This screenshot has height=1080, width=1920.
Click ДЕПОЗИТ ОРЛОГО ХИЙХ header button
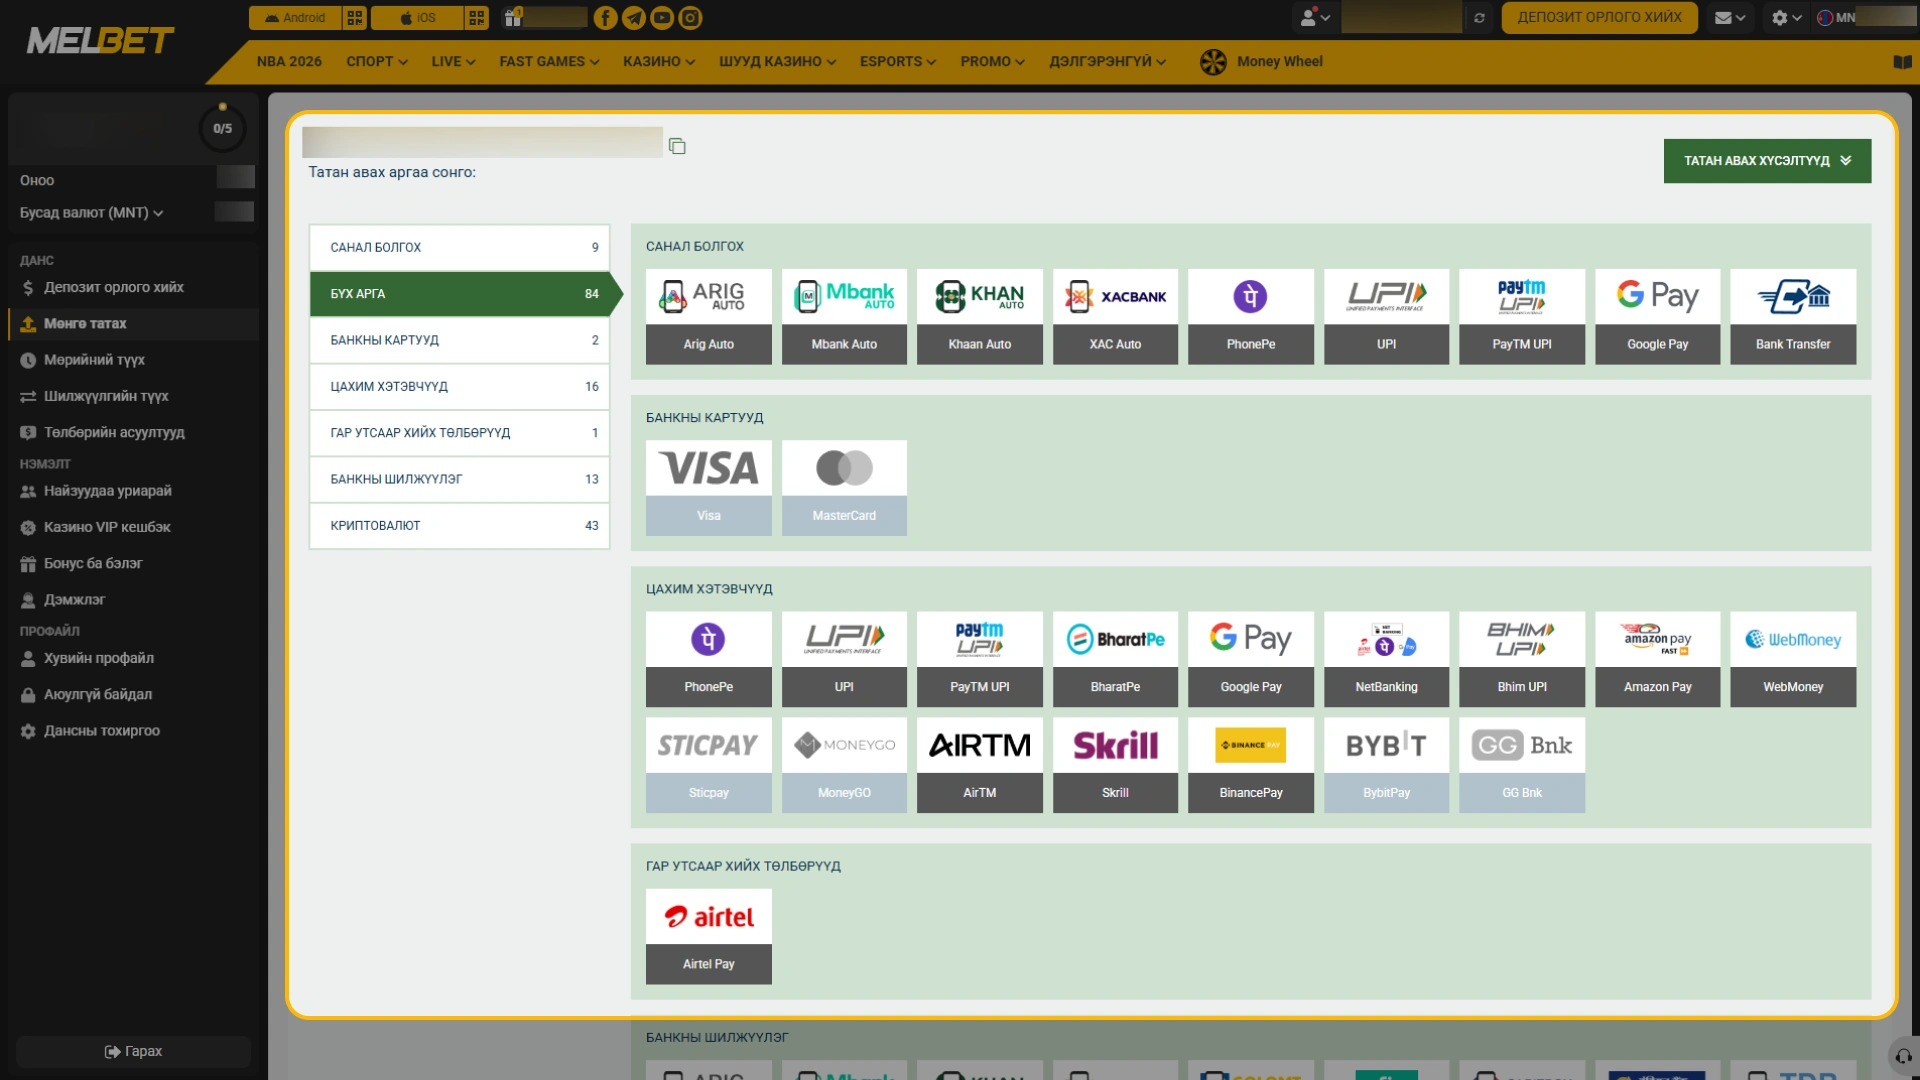1599,18
